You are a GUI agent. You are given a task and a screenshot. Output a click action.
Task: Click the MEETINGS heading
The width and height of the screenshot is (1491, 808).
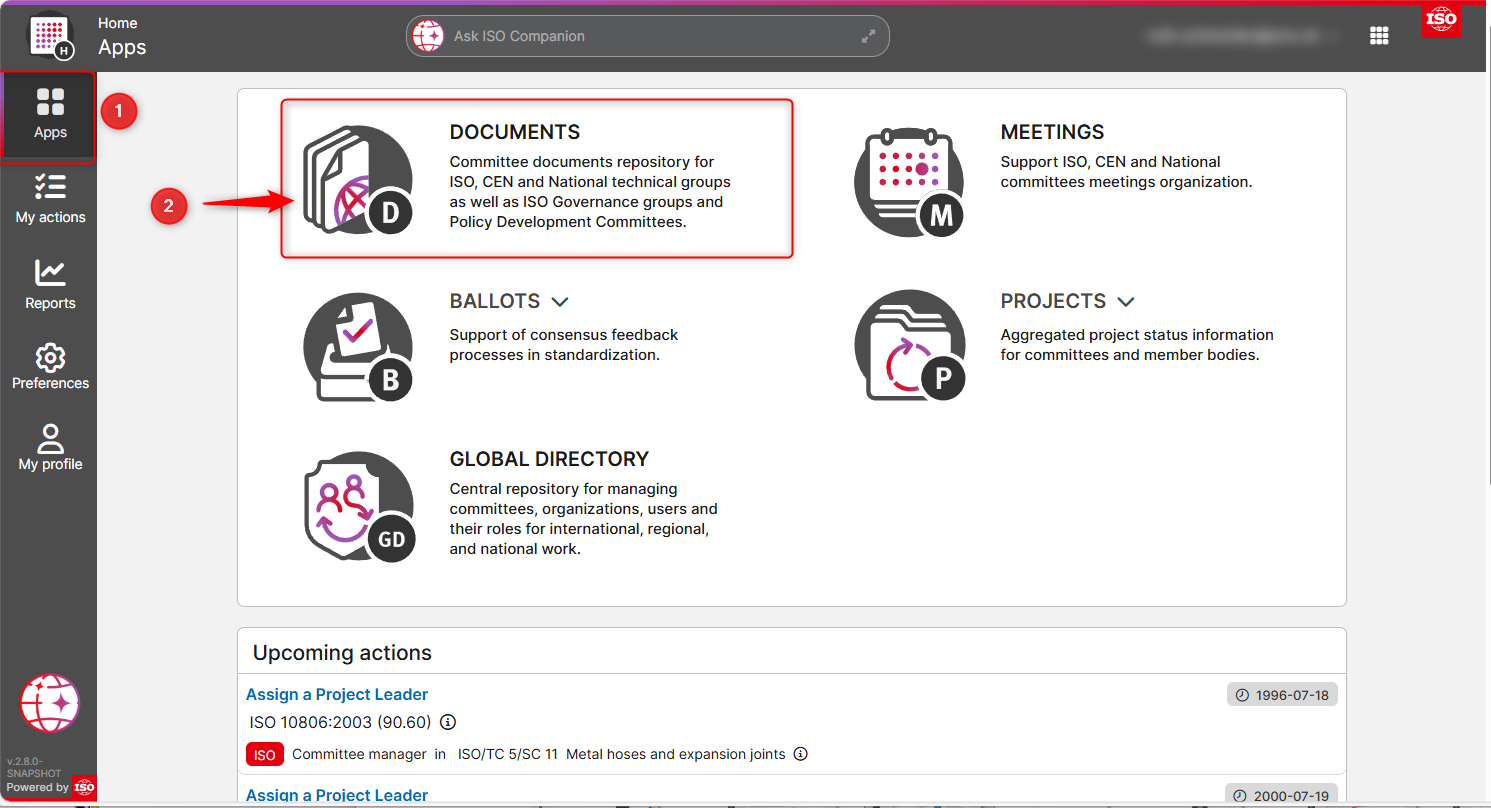[1052, 132]
